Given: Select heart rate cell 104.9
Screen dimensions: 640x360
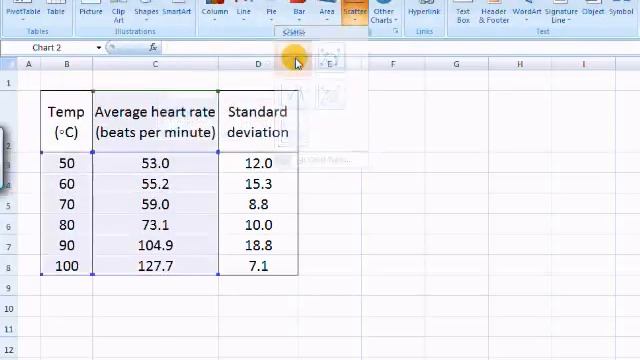Looking at the screenshot, I should [x=155, y=245].
